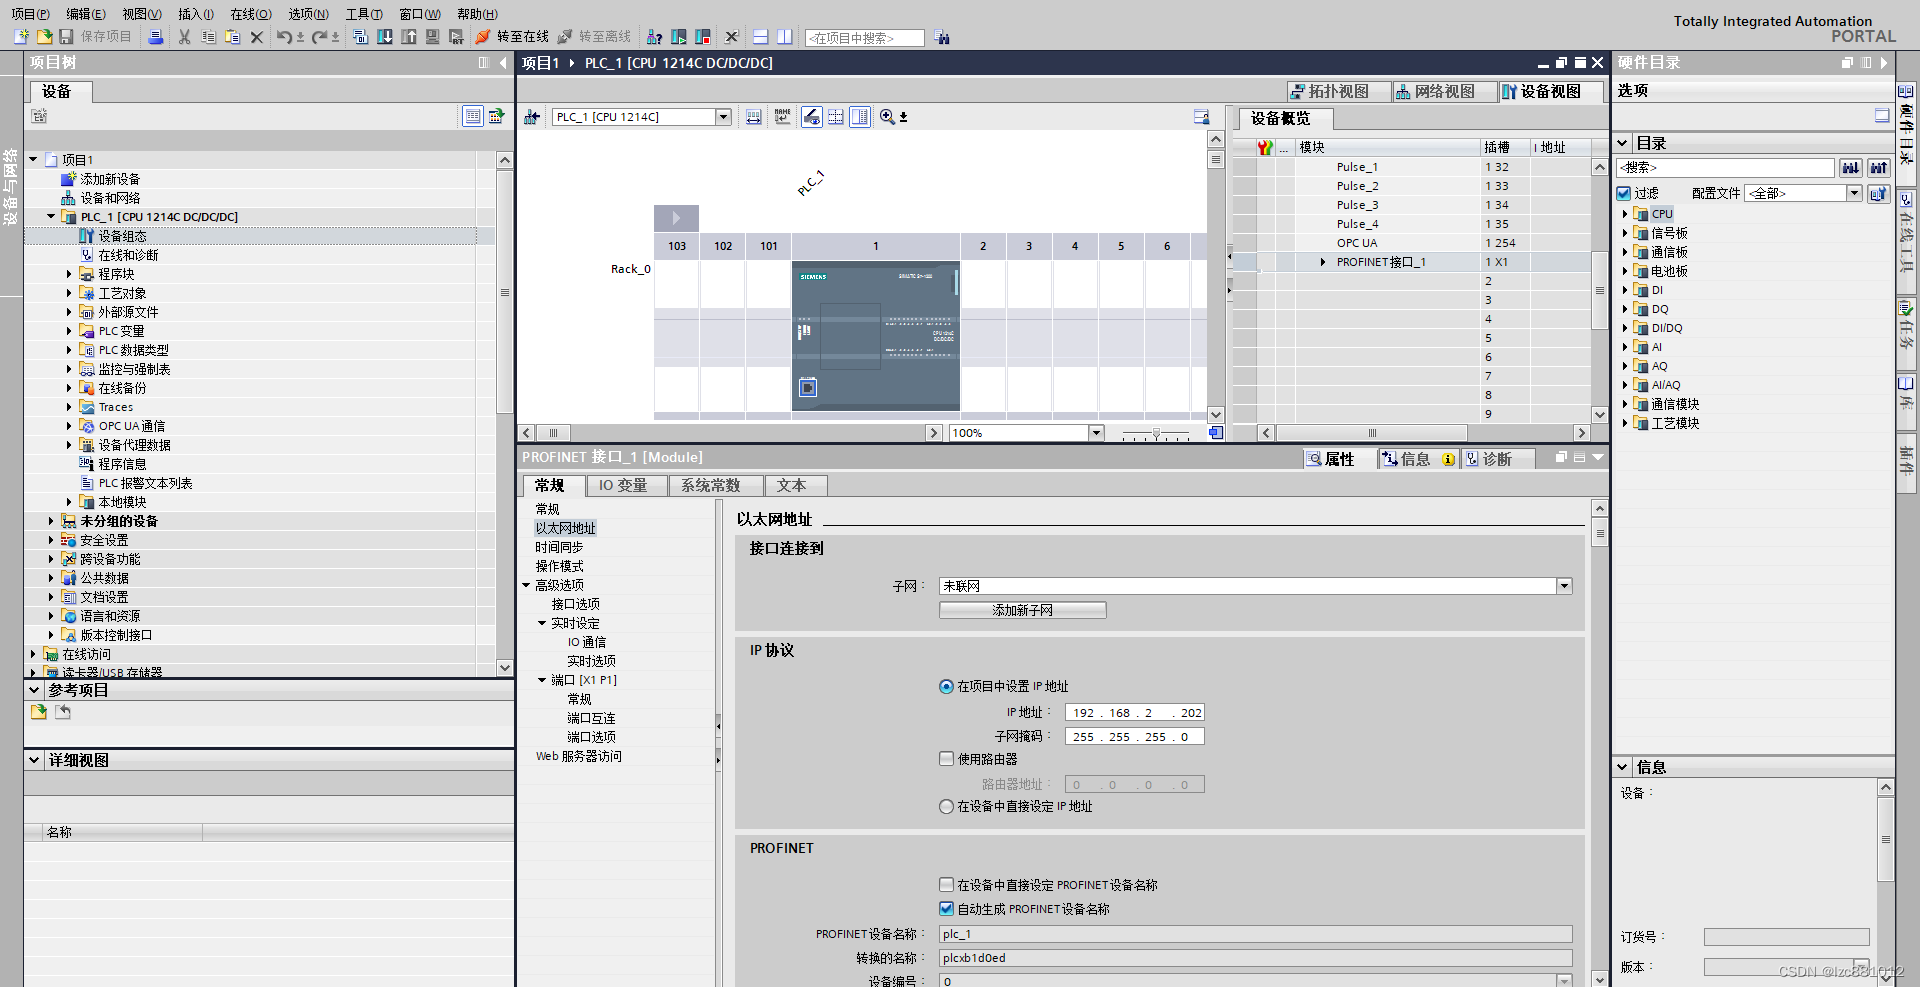This screenshot has height=987, width=1920.
Task: Open the Tools (工具) menu
Action: click(364, 14)
